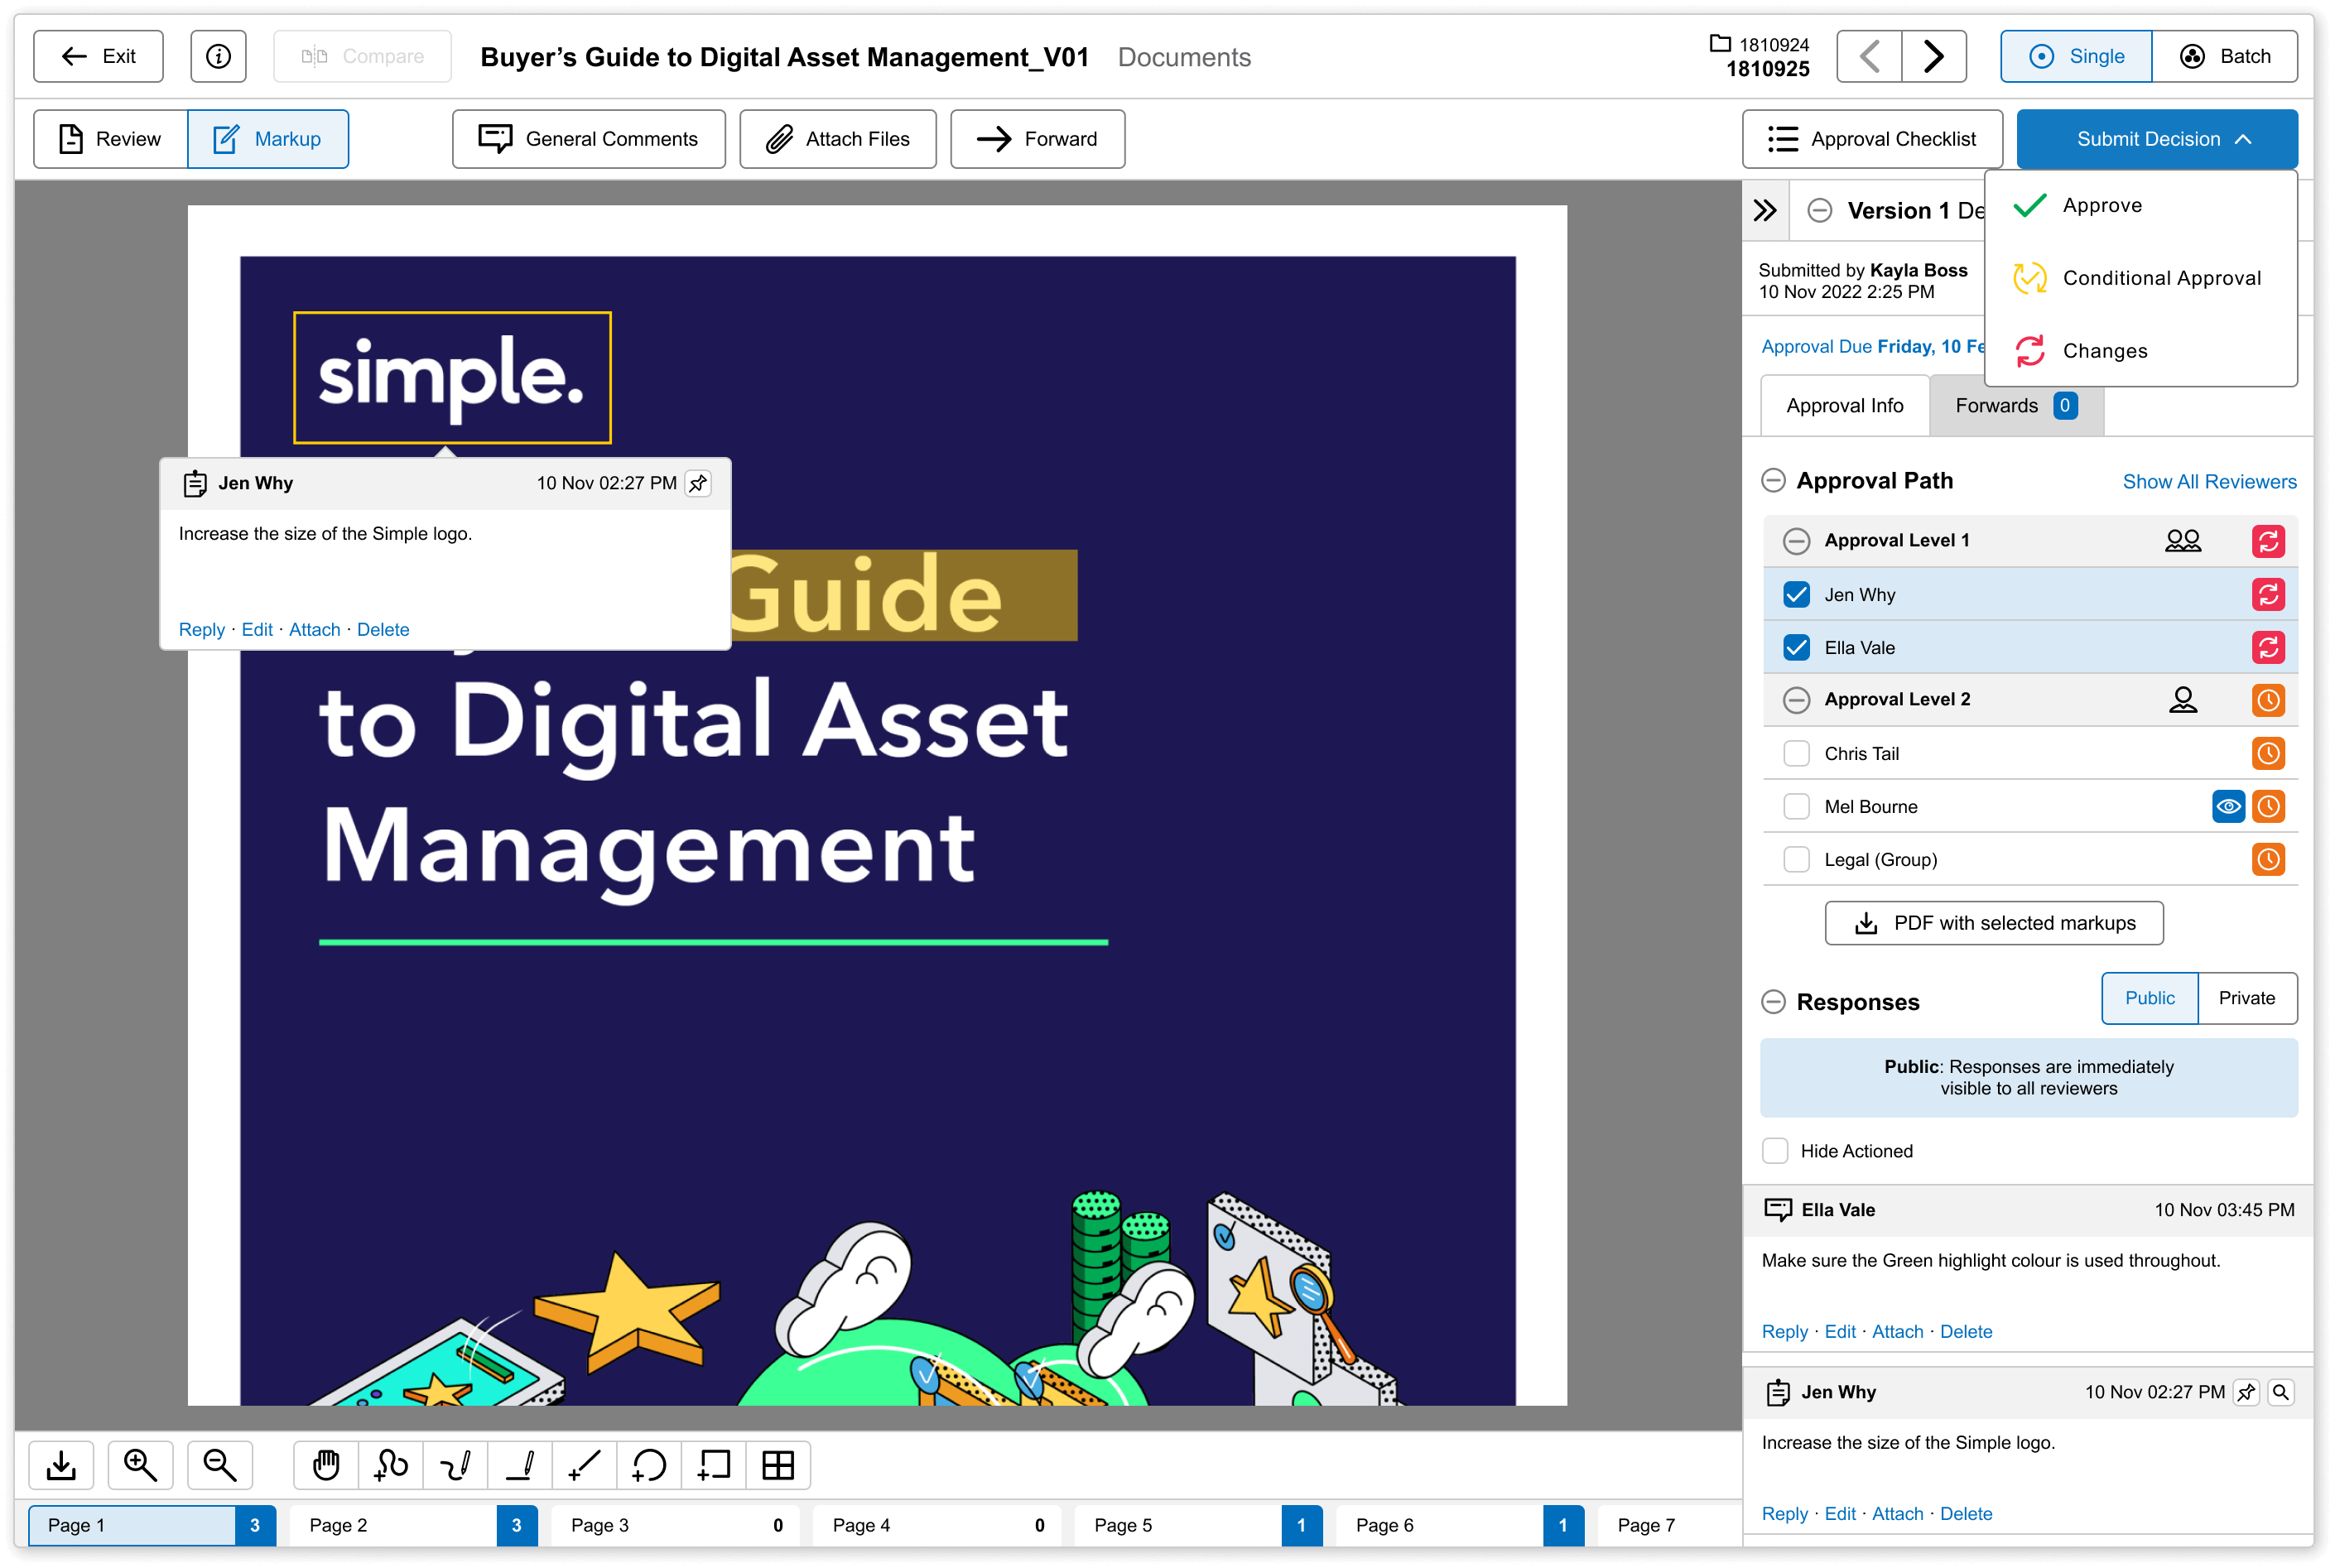Check the Chris Tail reviewer checkbox
2335x1568 pixels.
tap(1797, 754)
